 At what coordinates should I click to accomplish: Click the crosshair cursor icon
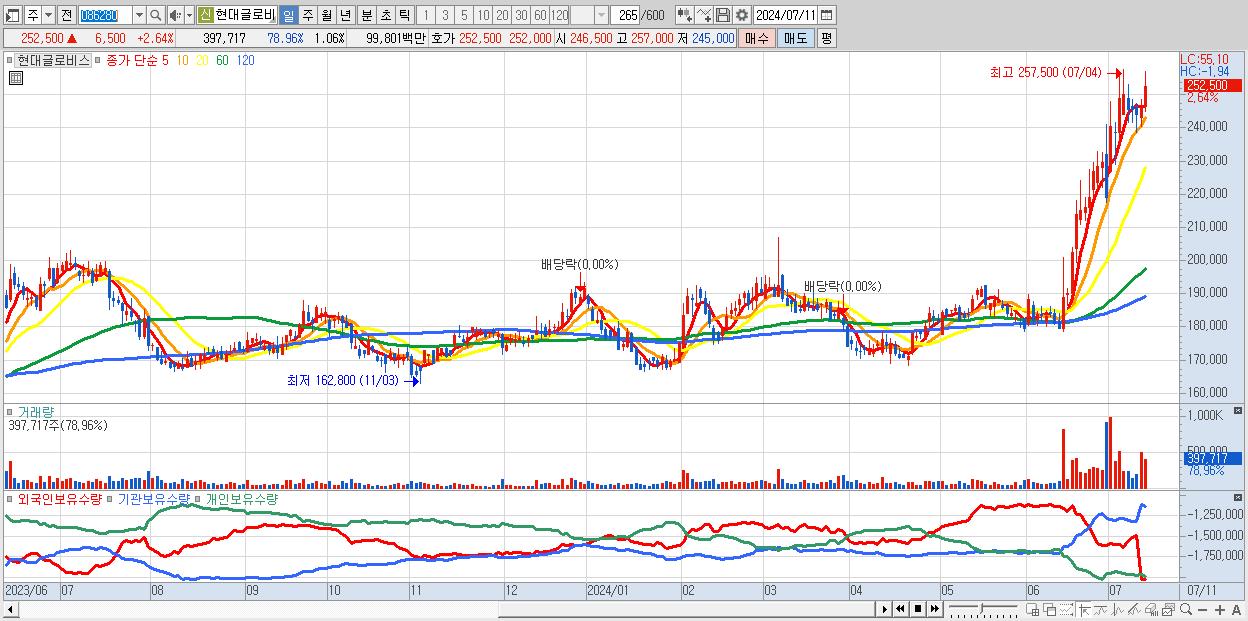[1084, 610]
